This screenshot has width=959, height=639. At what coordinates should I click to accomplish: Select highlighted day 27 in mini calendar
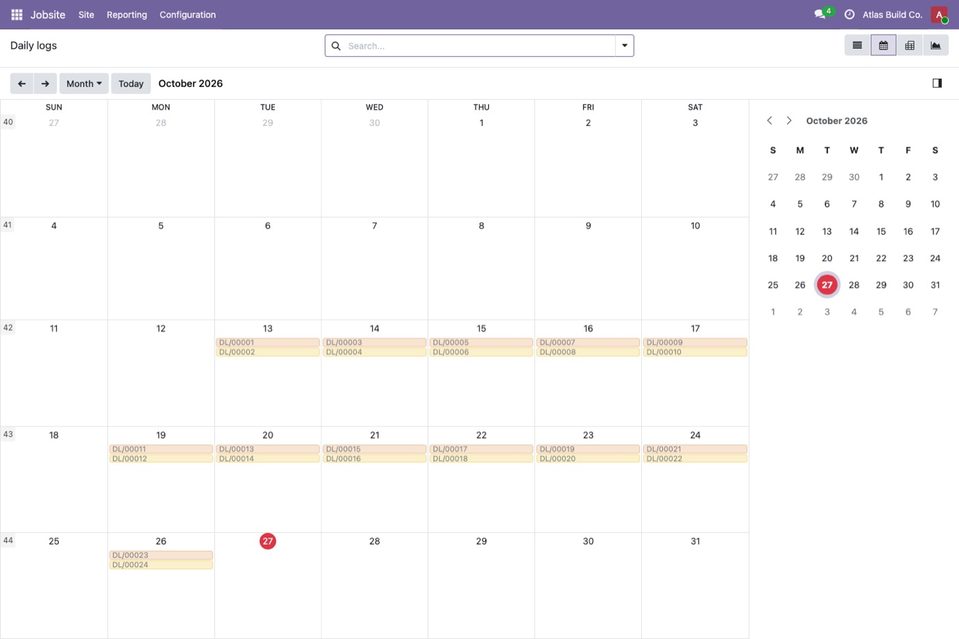827,285
